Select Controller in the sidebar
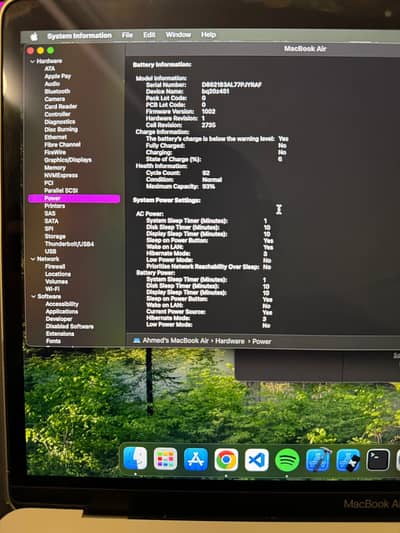 coord(57,114)
